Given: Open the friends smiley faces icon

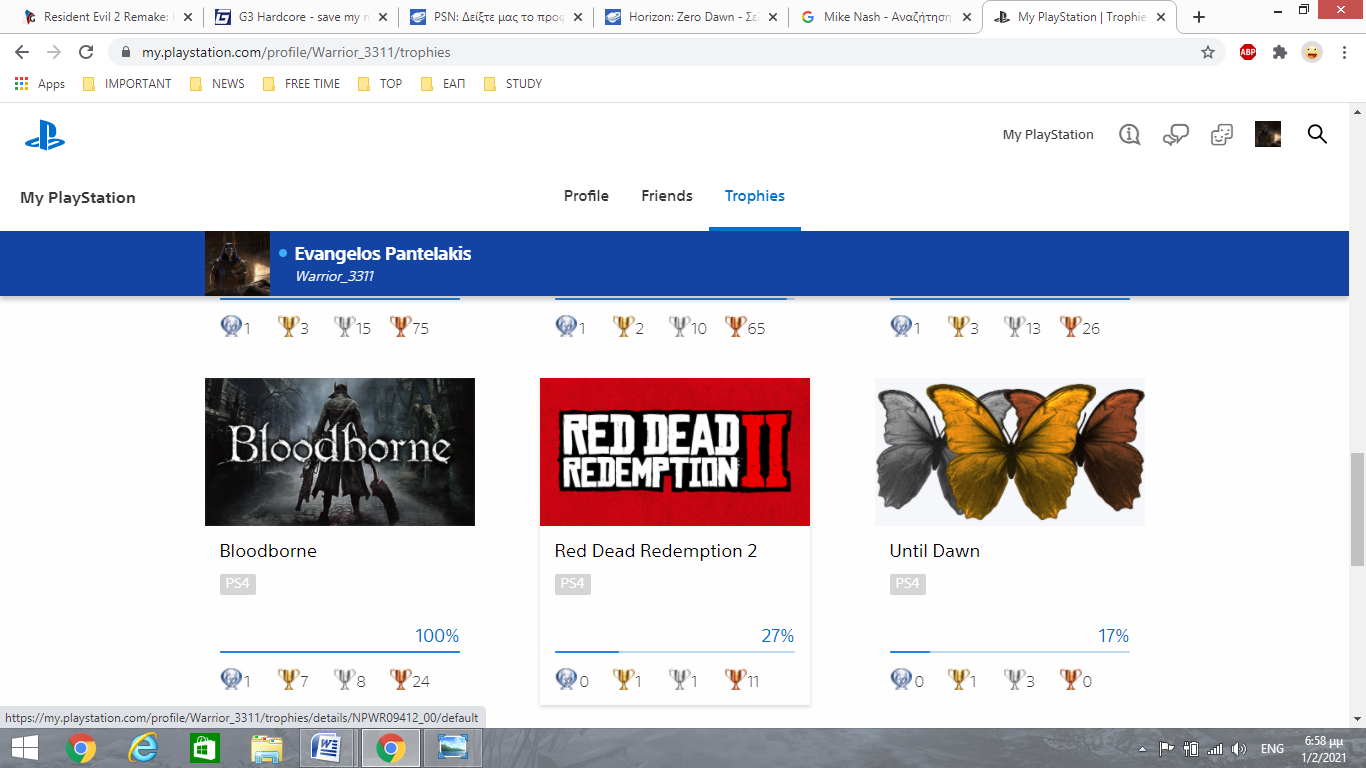Looking at the screenshot, I should [1221, 135].
